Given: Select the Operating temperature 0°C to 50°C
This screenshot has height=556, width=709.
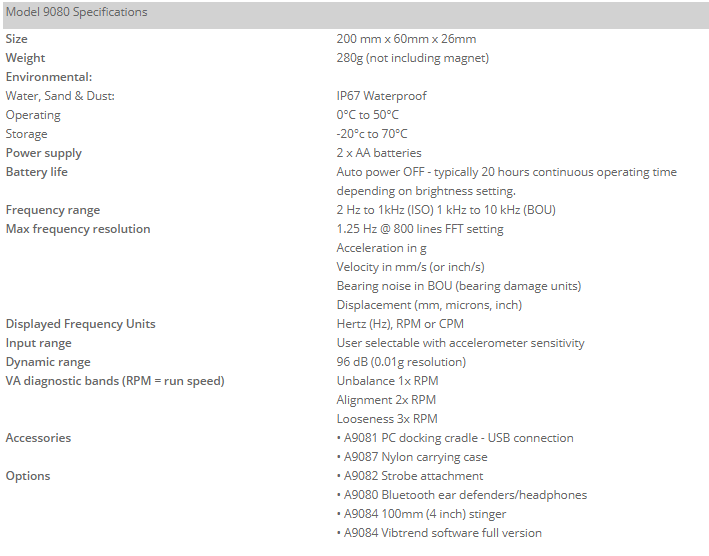Looking at the screenshot, I should 367,115.
